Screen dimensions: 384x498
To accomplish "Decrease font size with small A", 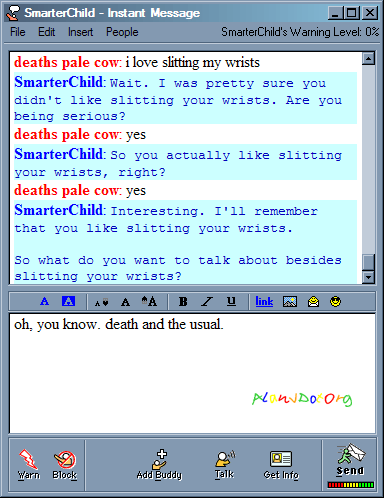I will 101,303.
